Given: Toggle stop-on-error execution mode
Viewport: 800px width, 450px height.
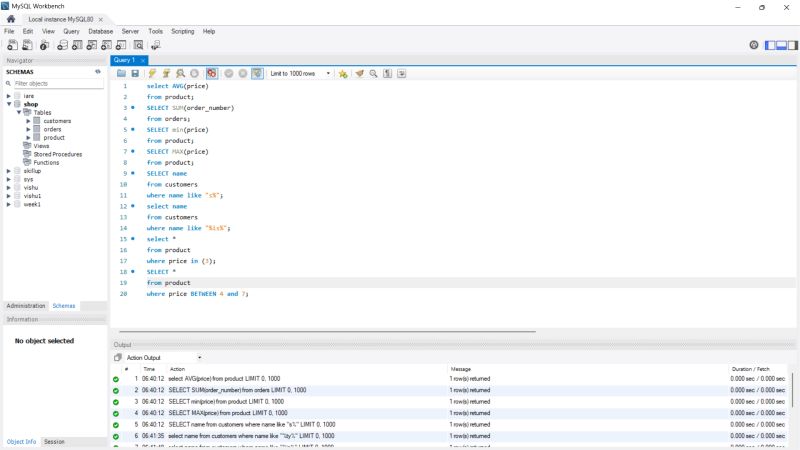Looking at the screenshot, I should point(212,73).
